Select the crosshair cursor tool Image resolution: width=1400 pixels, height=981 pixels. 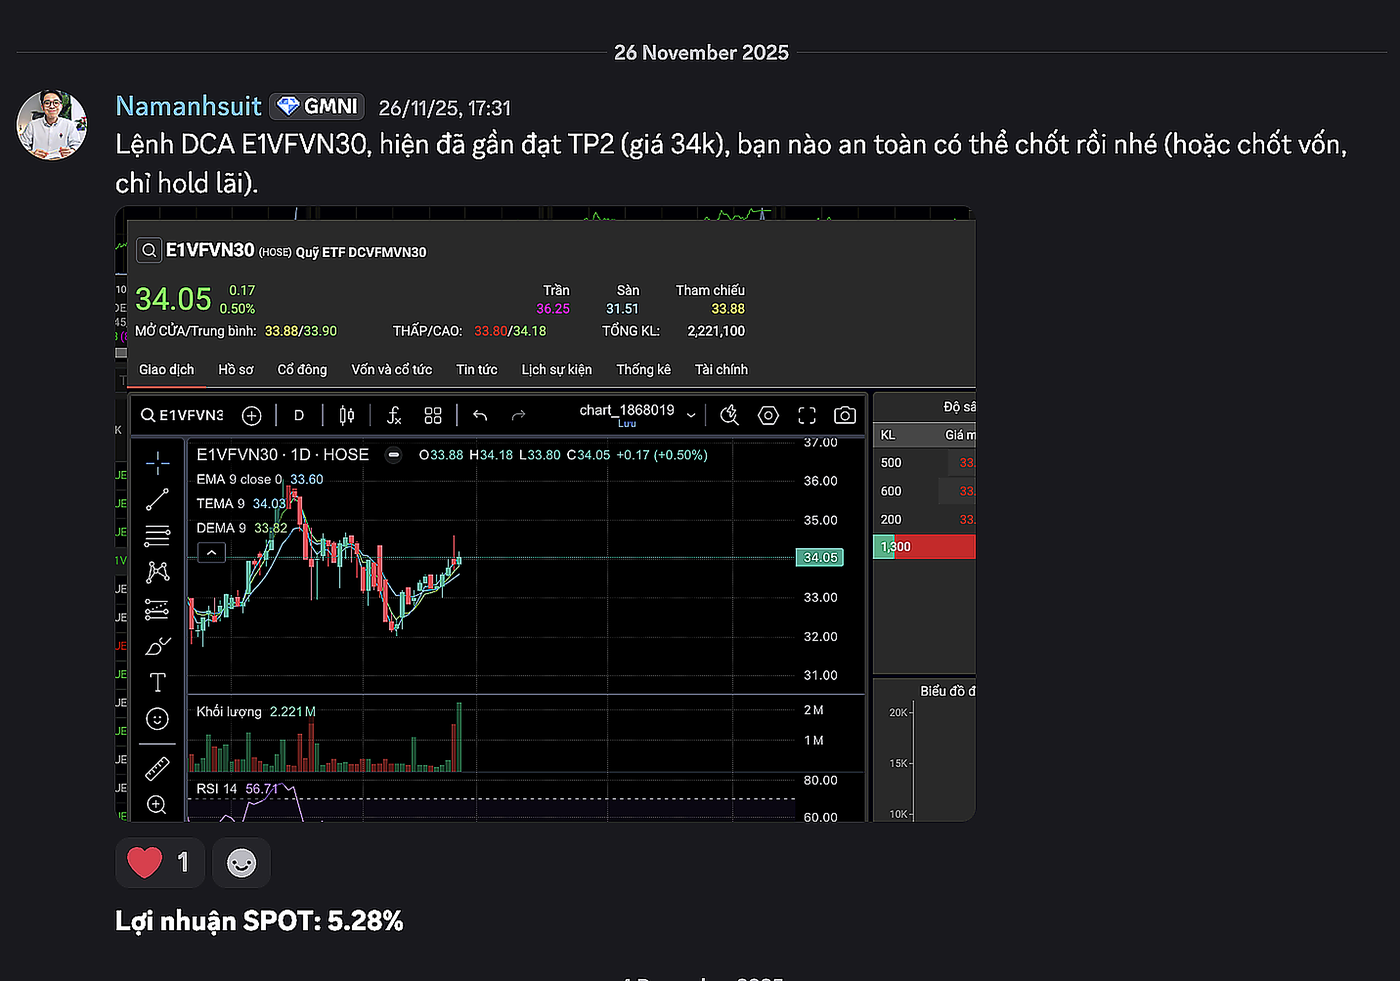coord(158,462)
